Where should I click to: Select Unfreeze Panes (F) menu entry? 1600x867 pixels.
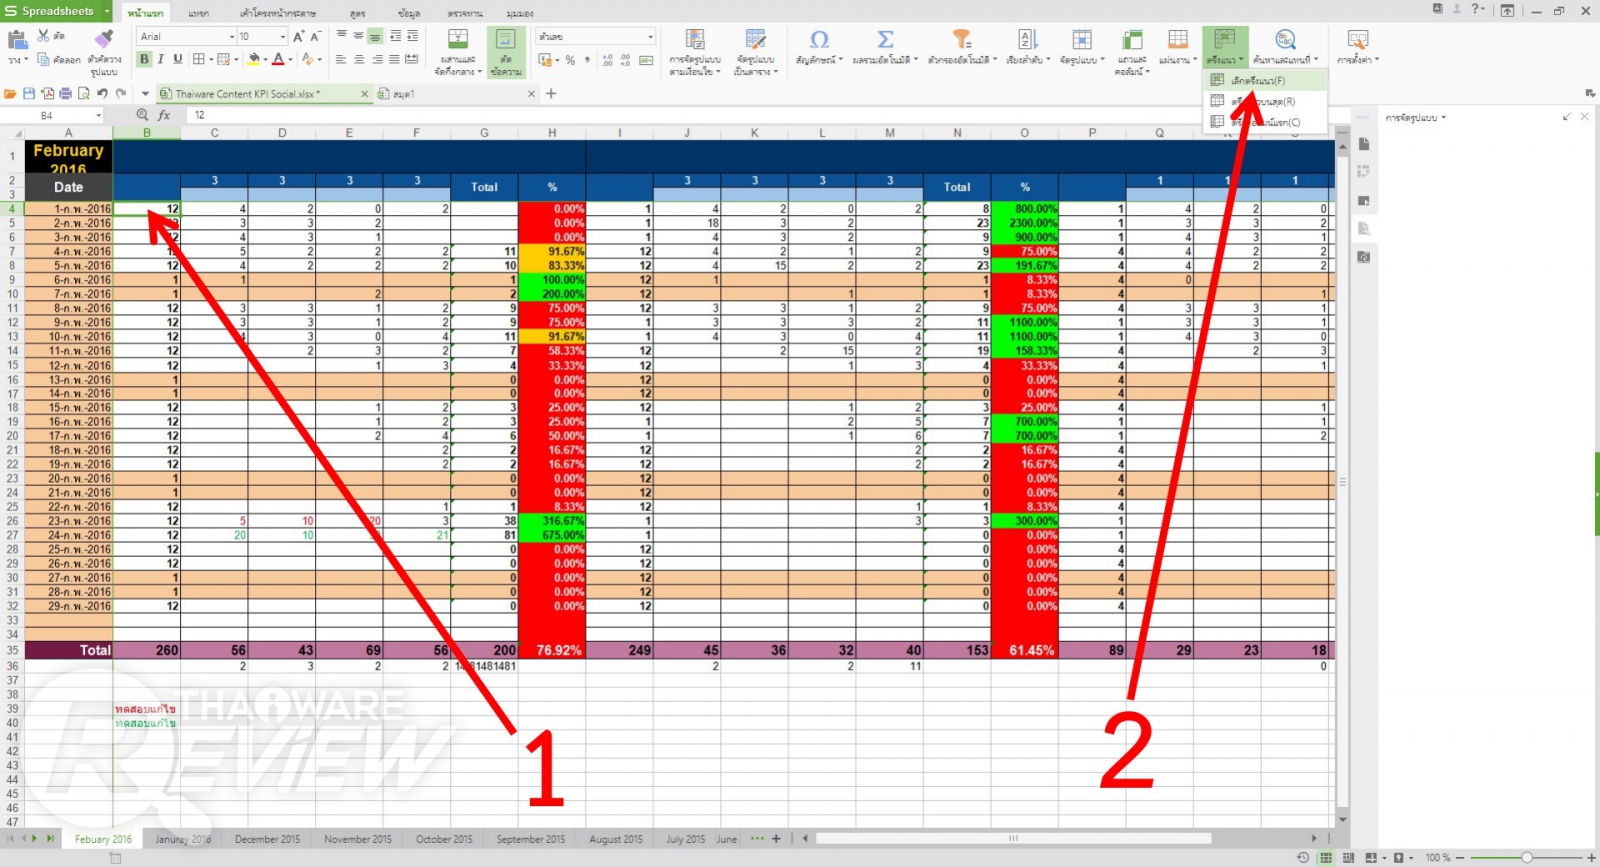(x=1265, y=80)
